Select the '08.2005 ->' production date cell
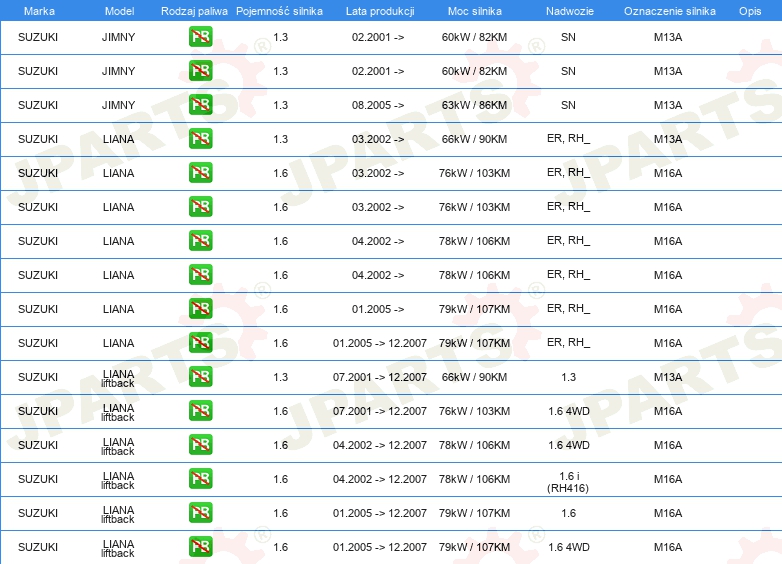 [x=378, y=105]
